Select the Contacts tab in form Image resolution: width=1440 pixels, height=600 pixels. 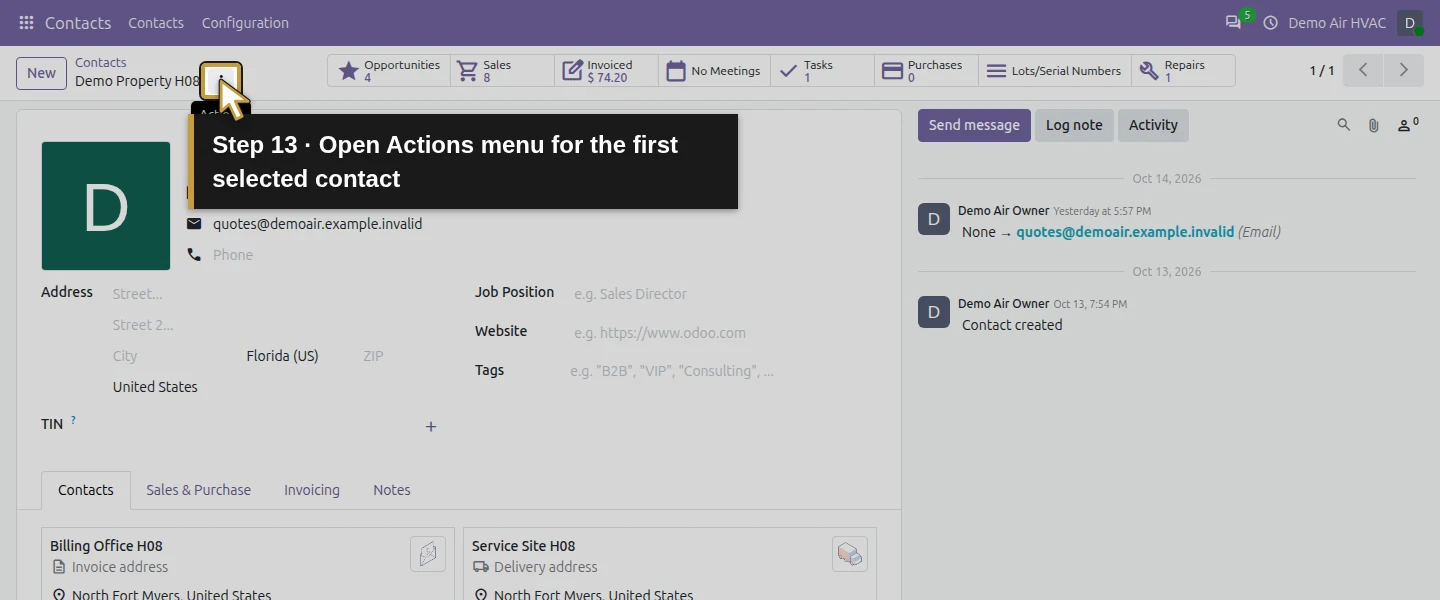(x=86, y=490)
